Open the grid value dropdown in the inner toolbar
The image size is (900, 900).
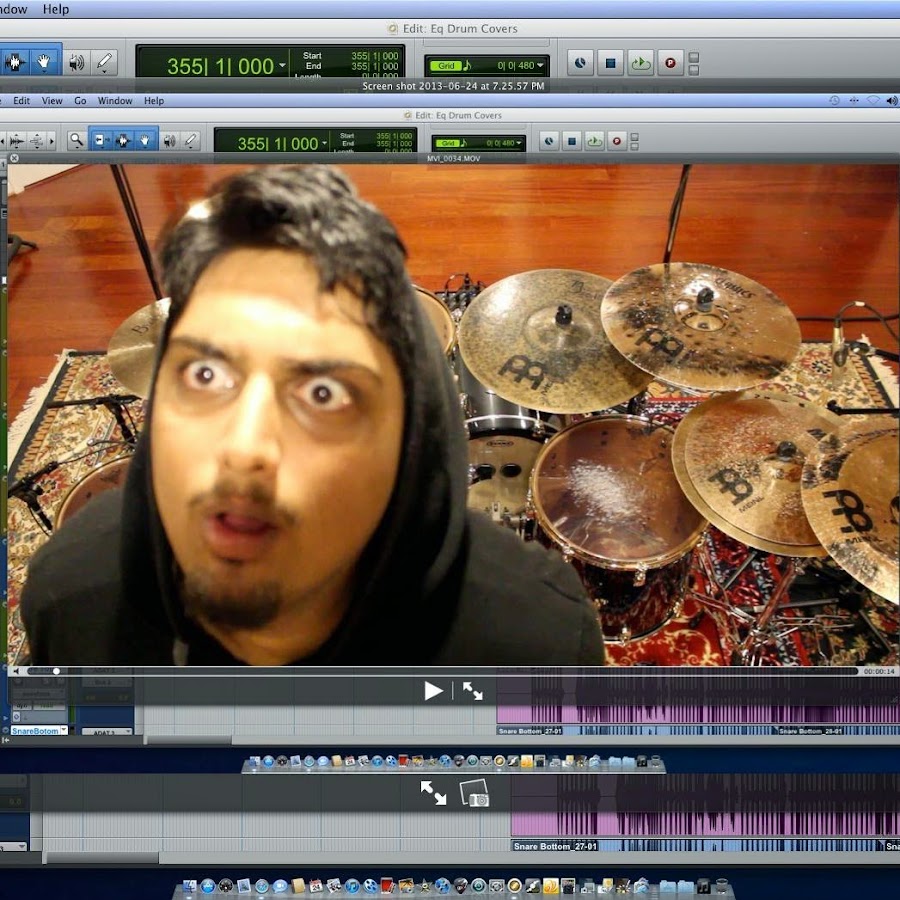coord(519,143)
